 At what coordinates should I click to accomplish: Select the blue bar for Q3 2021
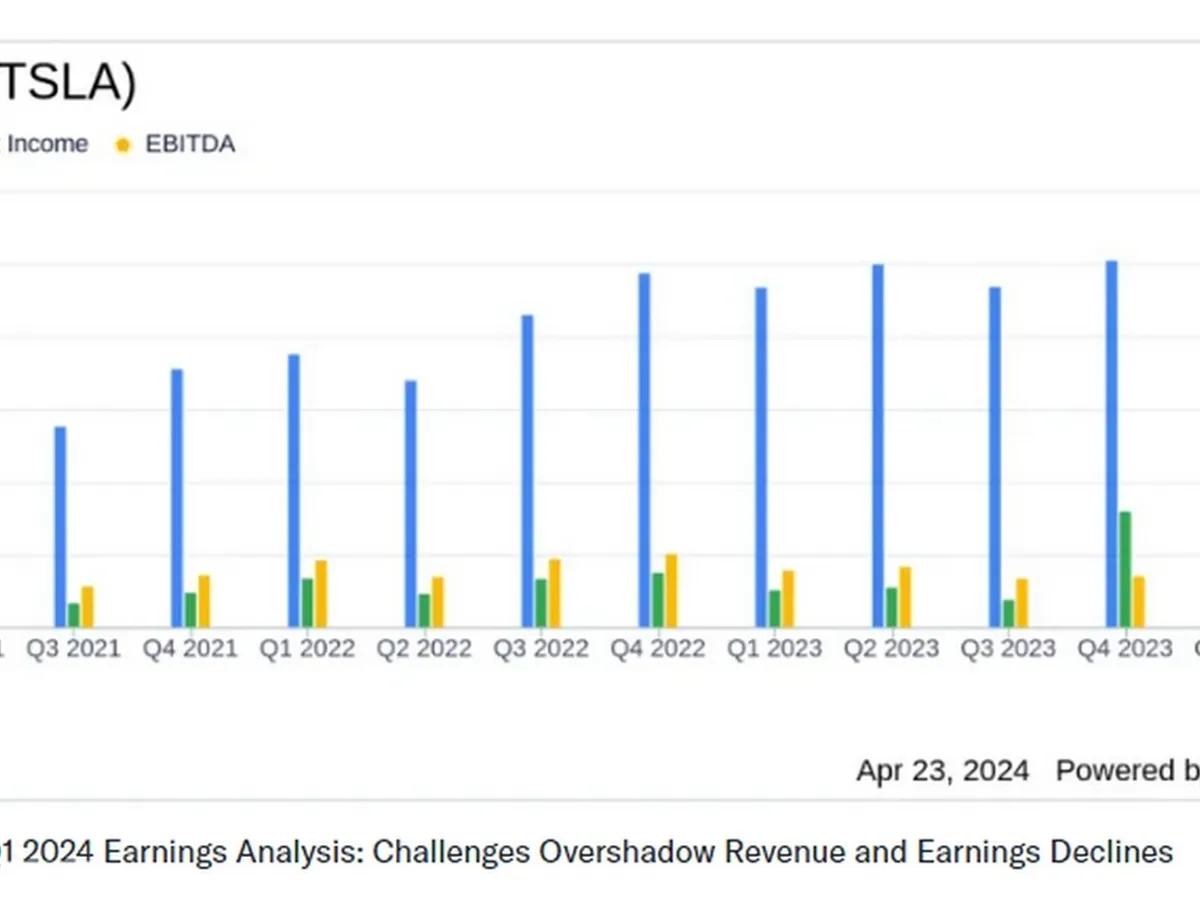pyautogui.click(x=60, y=526)
